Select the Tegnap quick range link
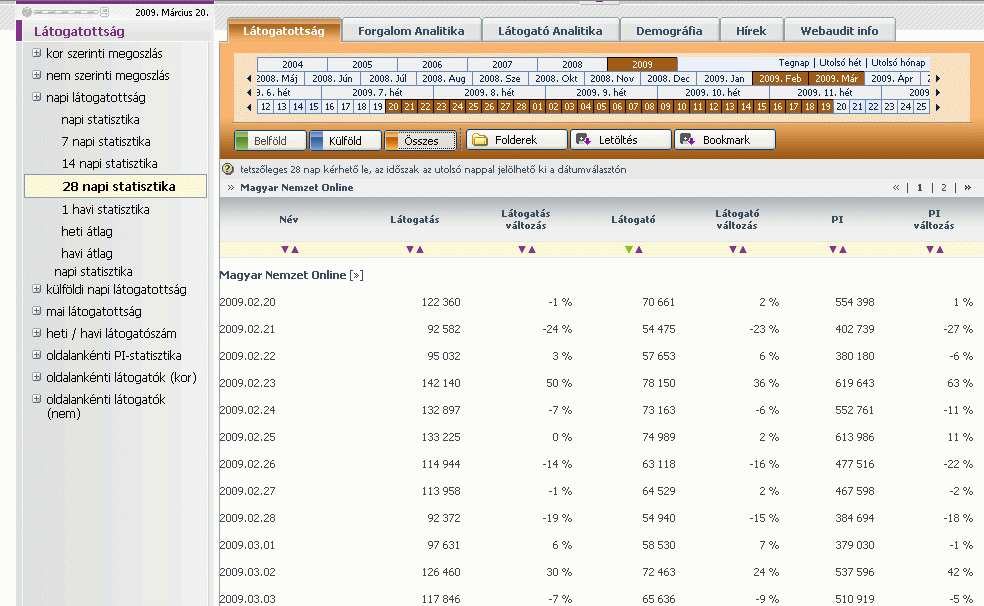This screenshot has height=606, width=984. click(794, 63)
